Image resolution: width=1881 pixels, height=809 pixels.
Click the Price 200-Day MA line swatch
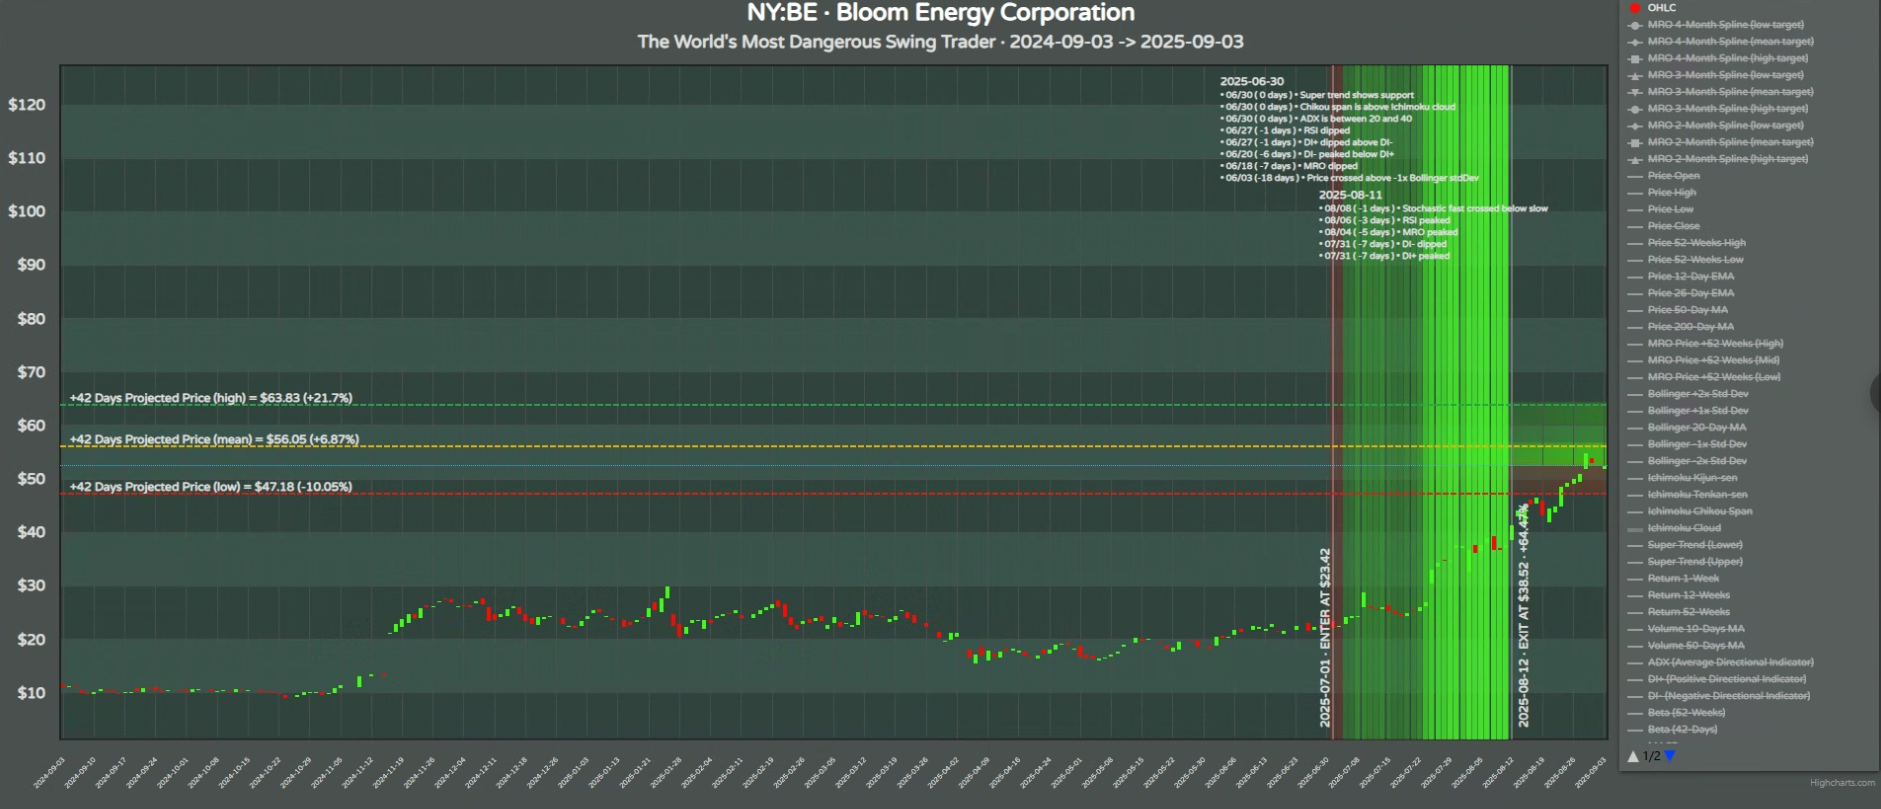tap(1635, 327)
